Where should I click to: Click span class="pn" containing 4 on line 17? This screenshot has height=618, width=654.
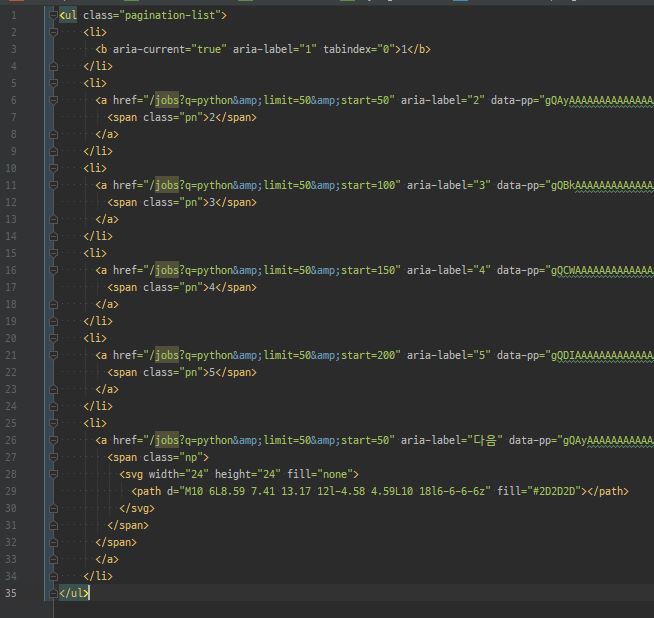pyautogui.click(x=182, y=287)
